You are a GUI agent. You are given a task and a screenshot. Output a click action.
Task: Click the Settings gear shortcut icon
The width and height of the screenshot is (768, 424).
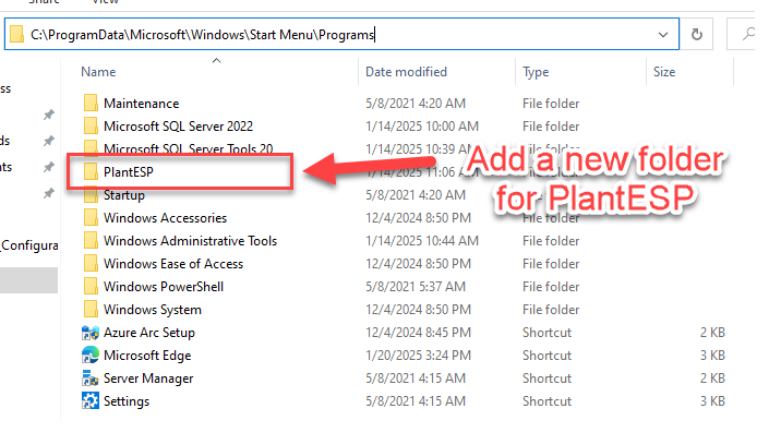click(90, 401)
